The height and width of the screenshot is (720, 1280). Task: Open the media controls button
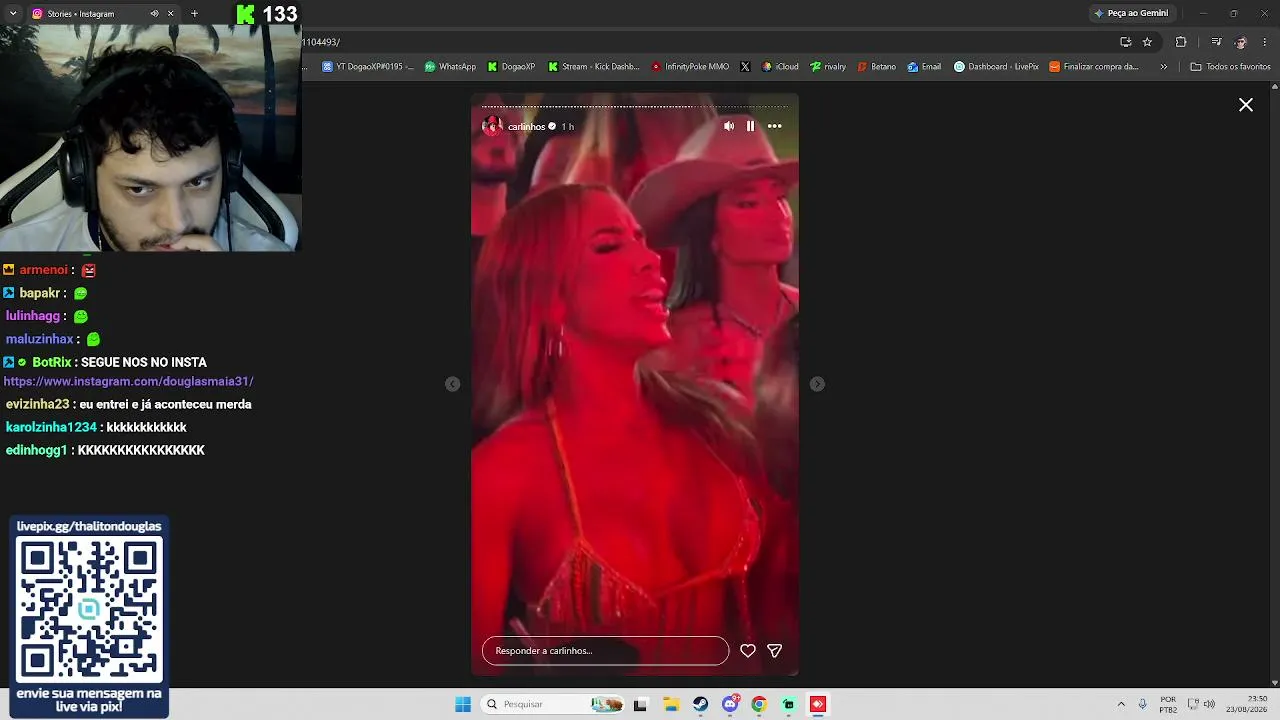point(1216,42)
